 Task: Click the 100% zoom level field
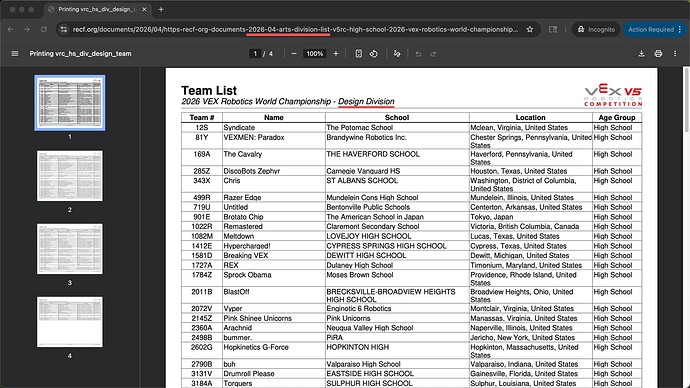click(315, 54)
